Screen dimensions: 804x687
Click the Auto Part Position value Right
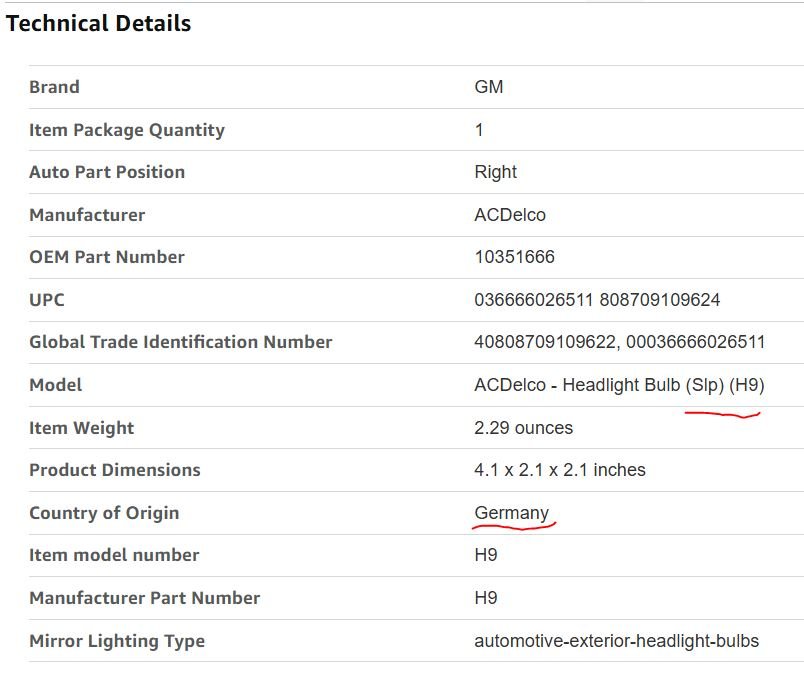pyautogui.click(x=495, y=172)
